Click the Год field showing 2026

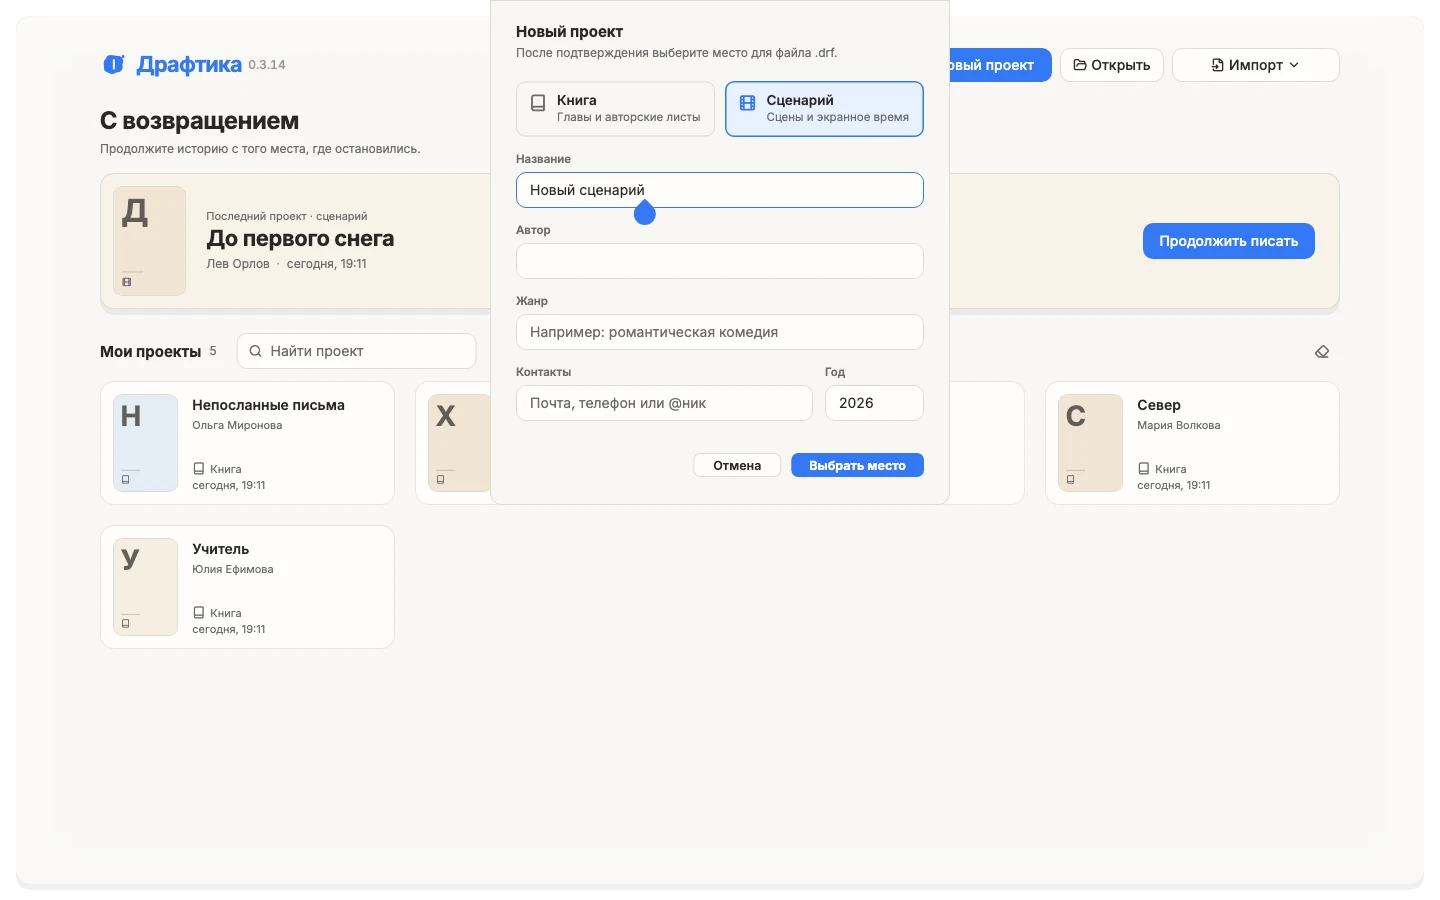pyautogui.click(x=874, y=403)
